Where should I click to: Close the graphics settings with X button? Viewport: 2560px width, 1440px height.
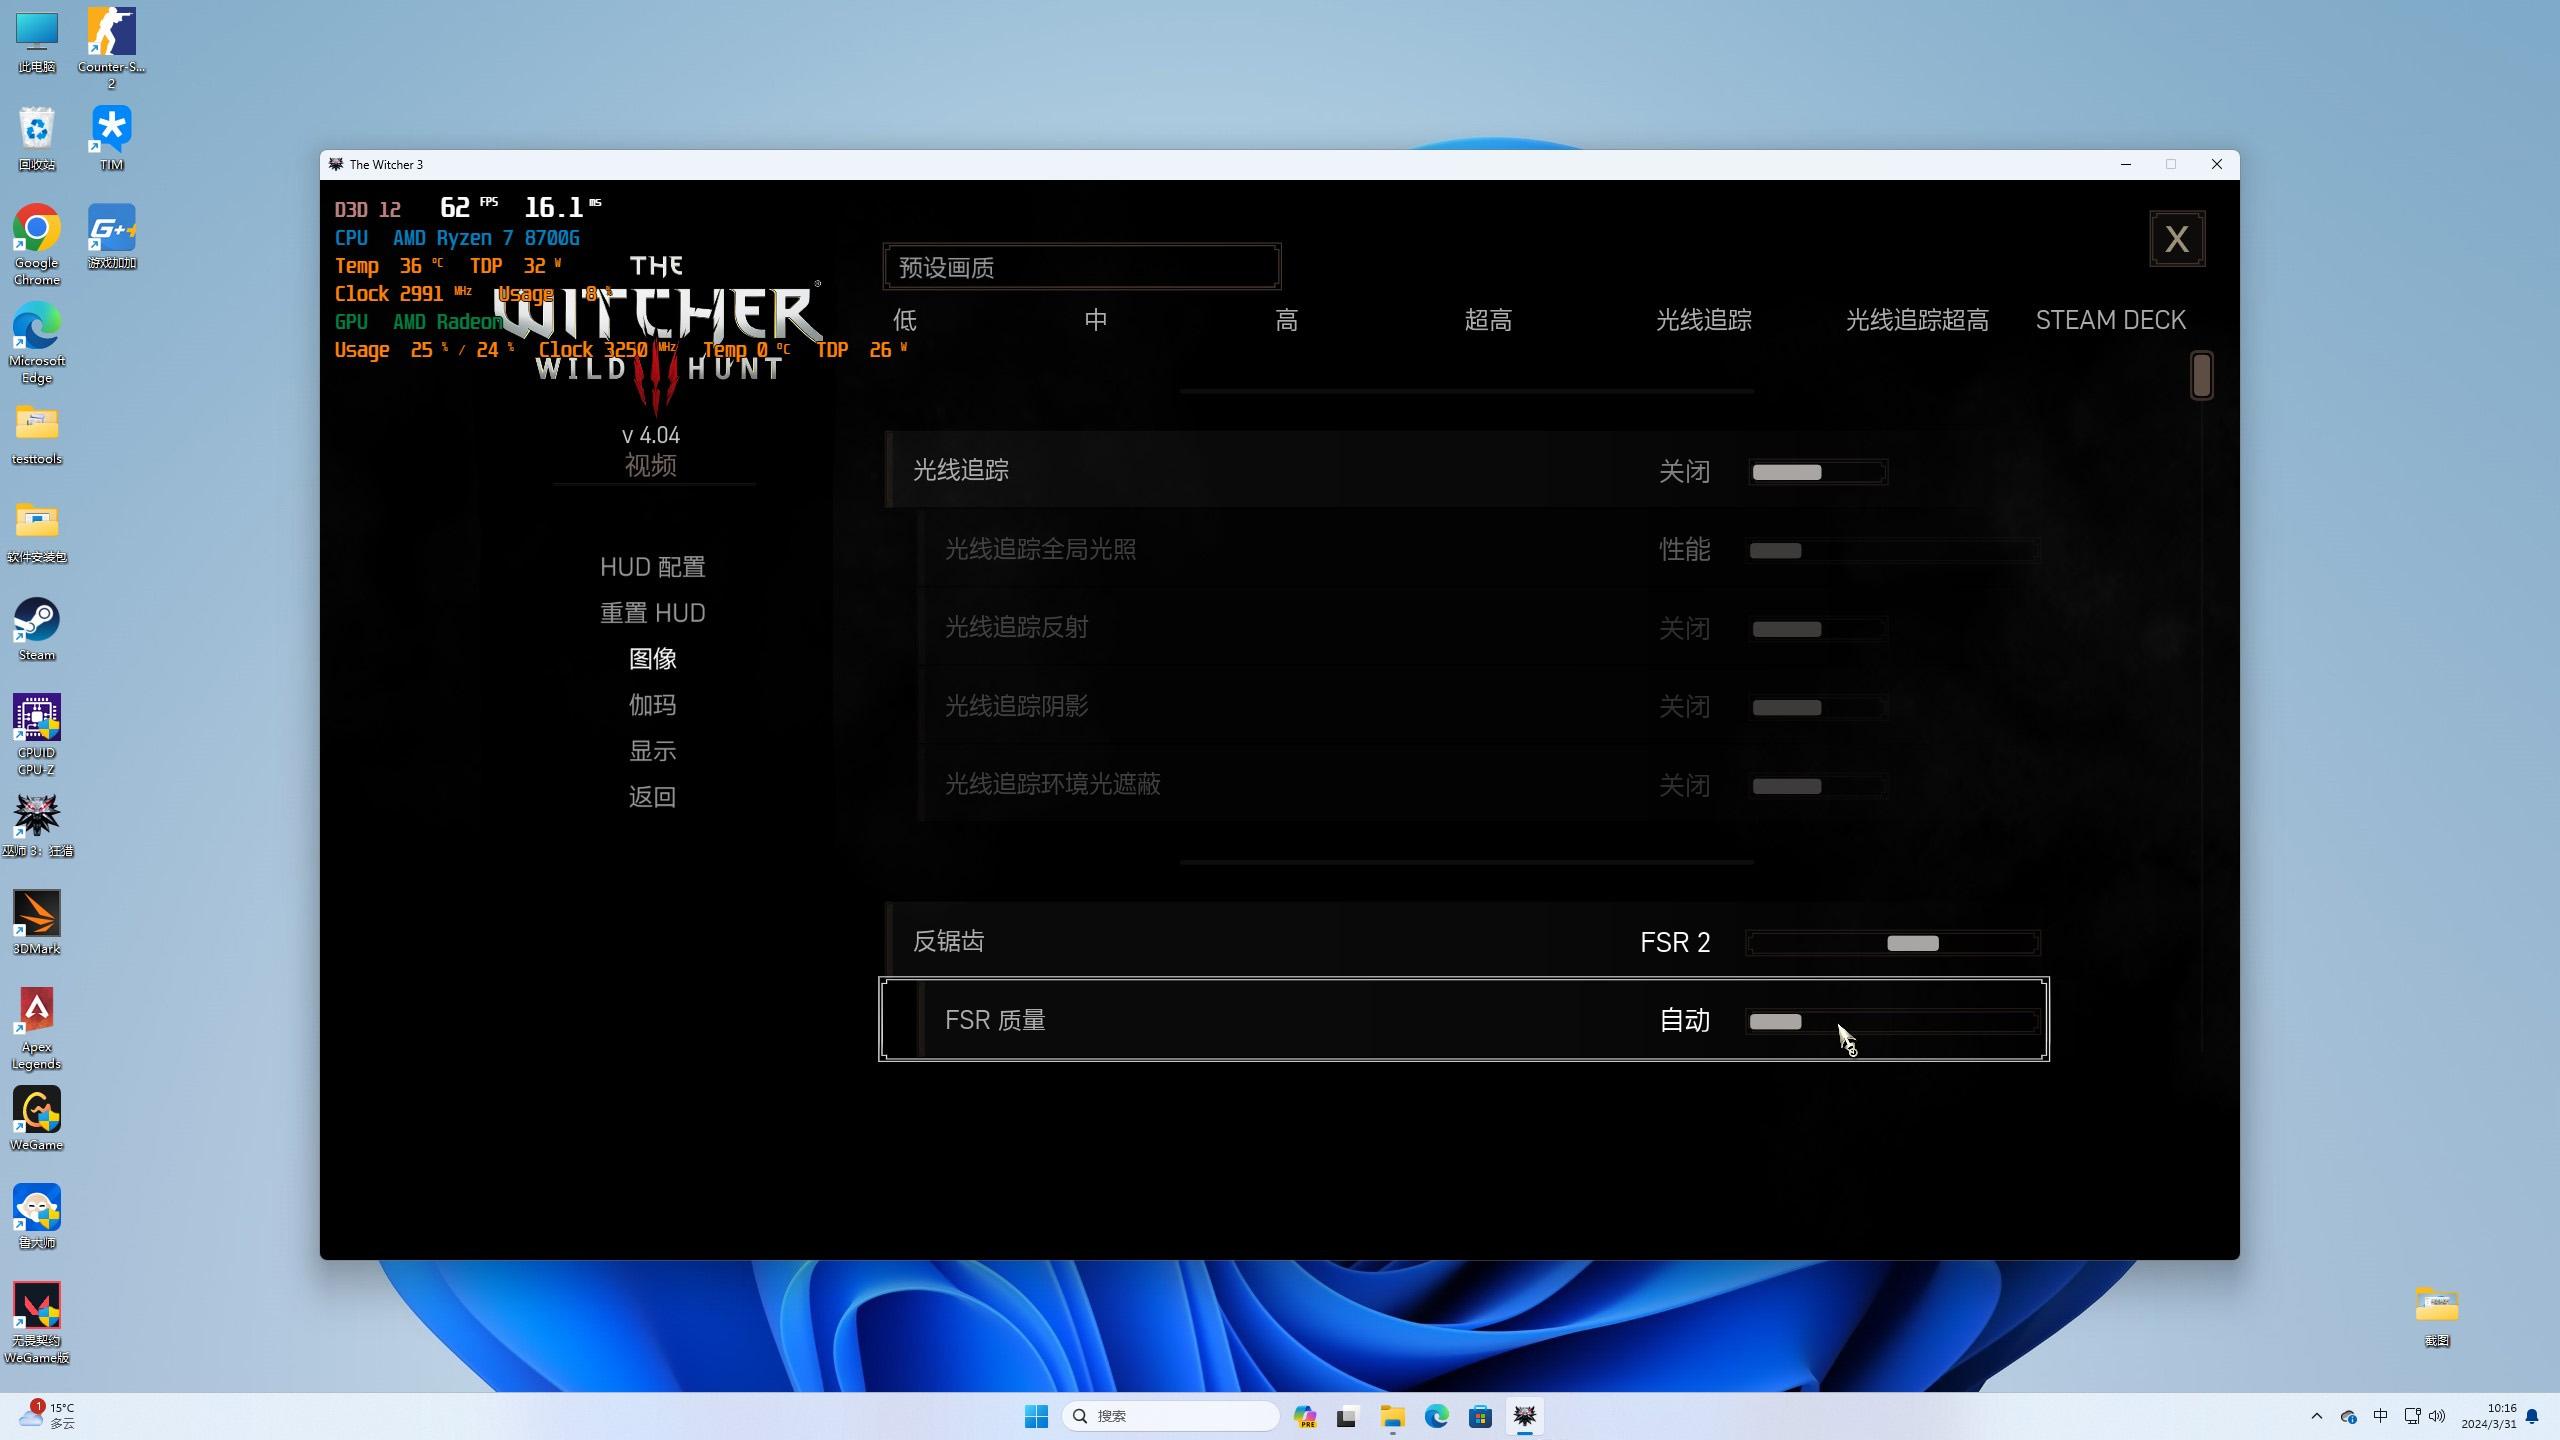[2177, 239]
